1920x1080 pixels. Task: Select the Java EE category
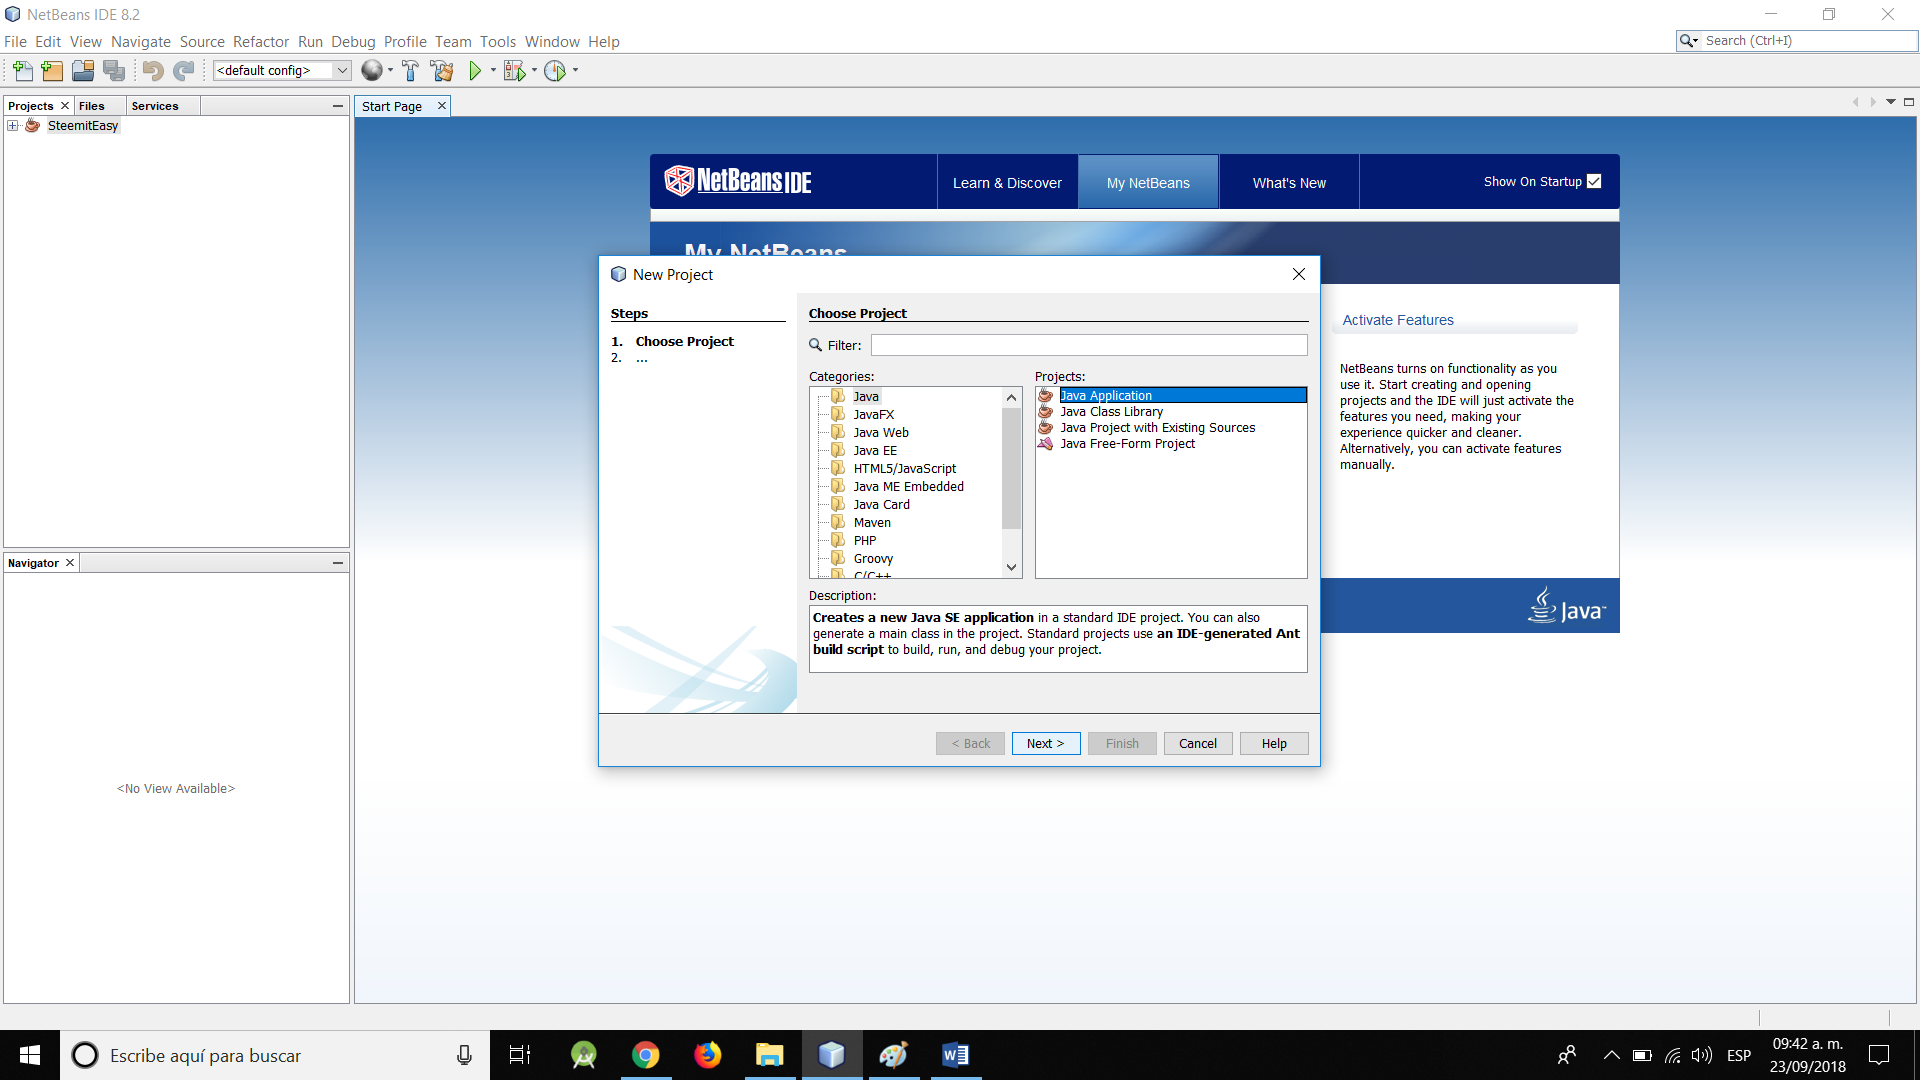[875, 450]
